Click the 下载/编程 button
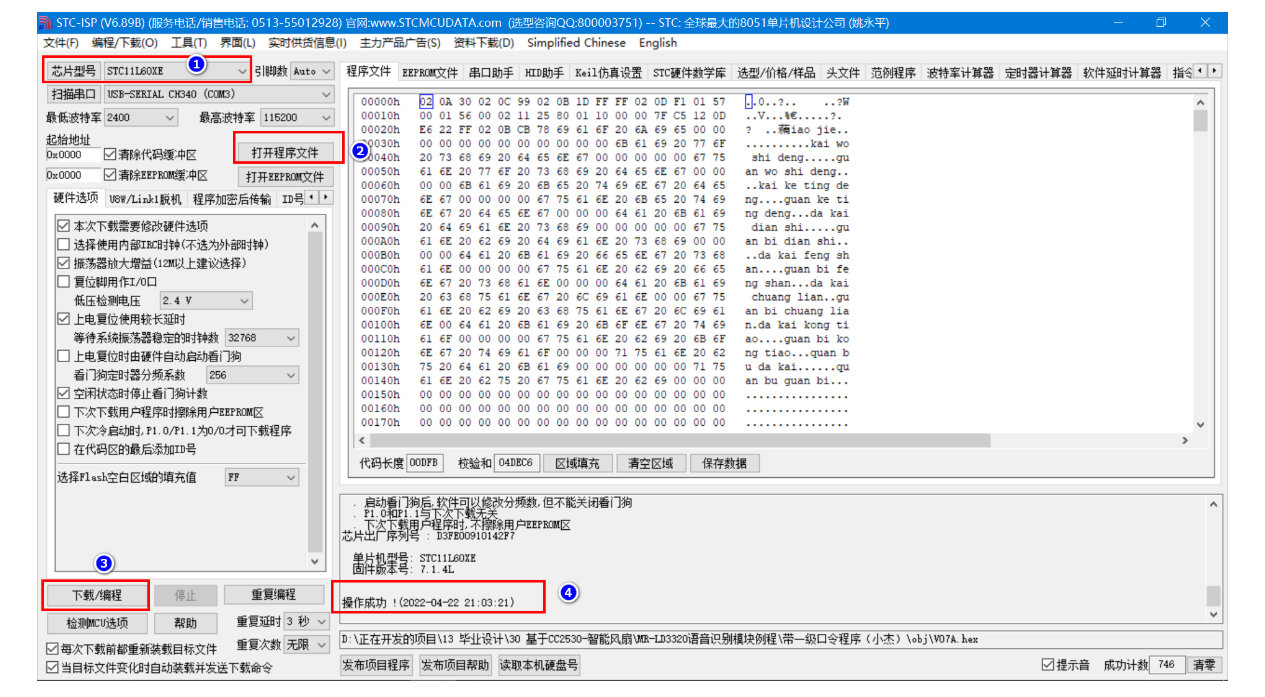Screen dimensions: 1265x697 [96, 595]
